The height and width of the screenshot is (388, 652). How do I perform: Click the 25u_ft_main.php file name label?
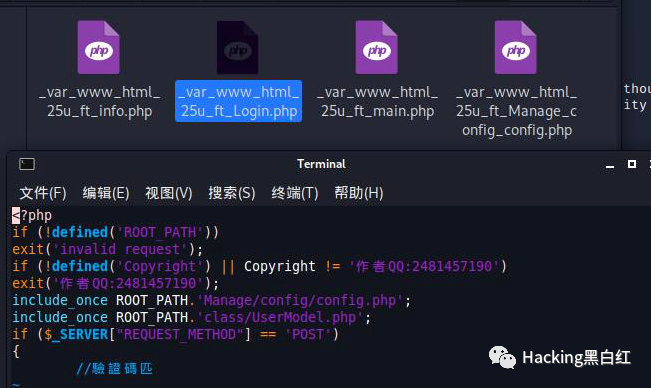click(x=378, y=101)
